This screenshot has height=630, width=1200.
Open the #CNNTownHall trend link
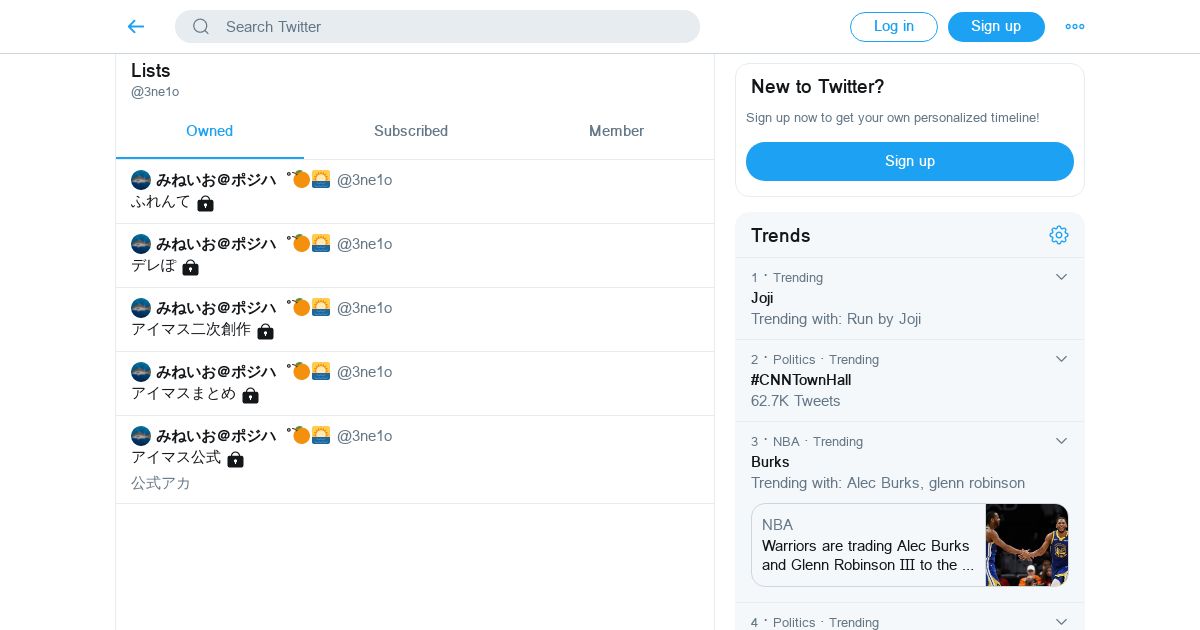[801, 380]
